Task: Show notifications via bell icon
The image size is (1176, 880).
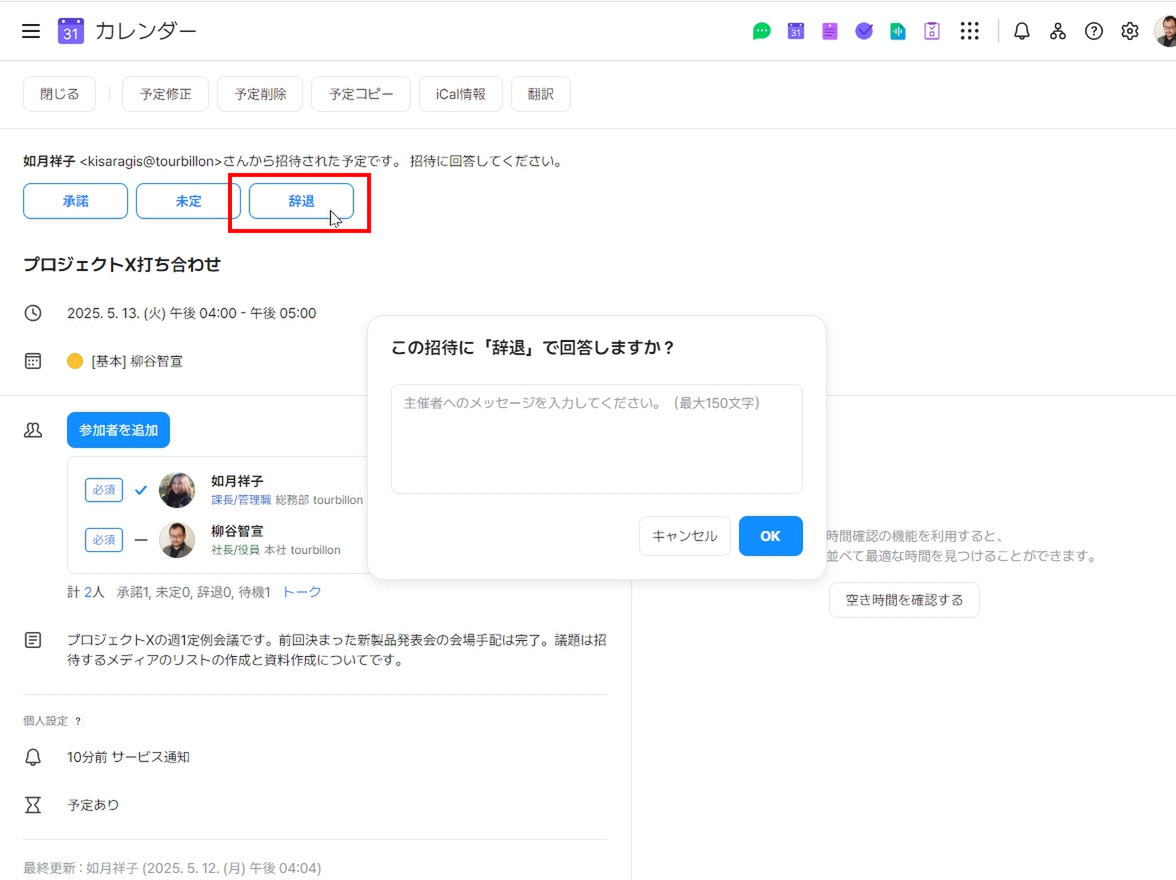Action: [x=1022, y=31]
